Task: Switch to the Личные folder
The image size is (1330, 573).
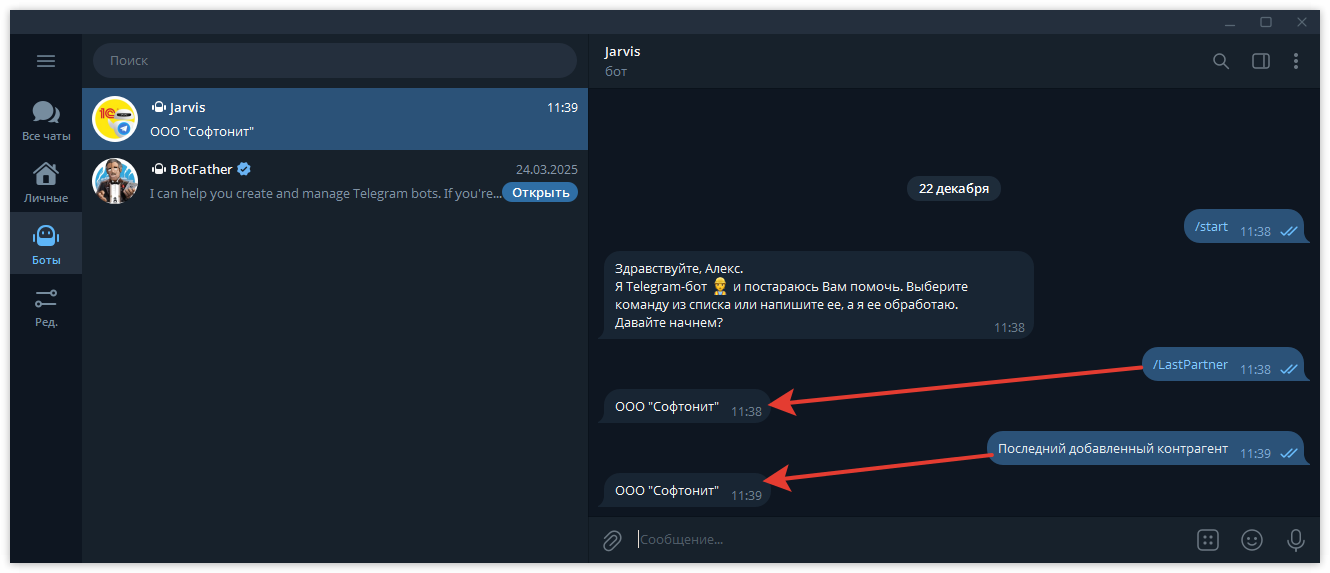Action: coord(46,182)
